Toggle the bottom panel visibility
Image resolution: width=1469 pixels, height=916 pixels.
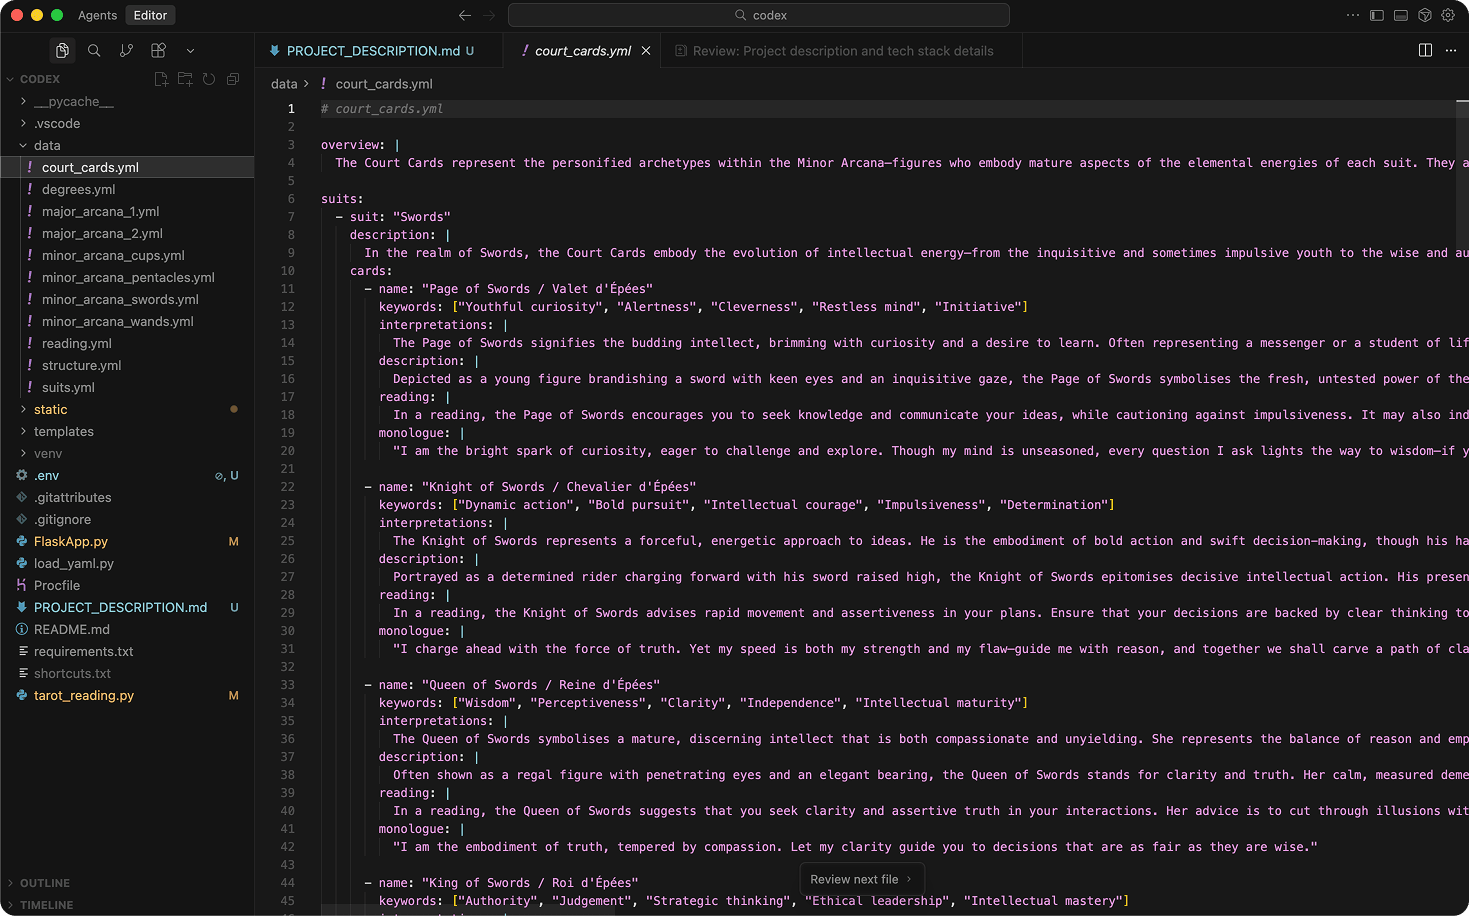[x=1399, y=15]
